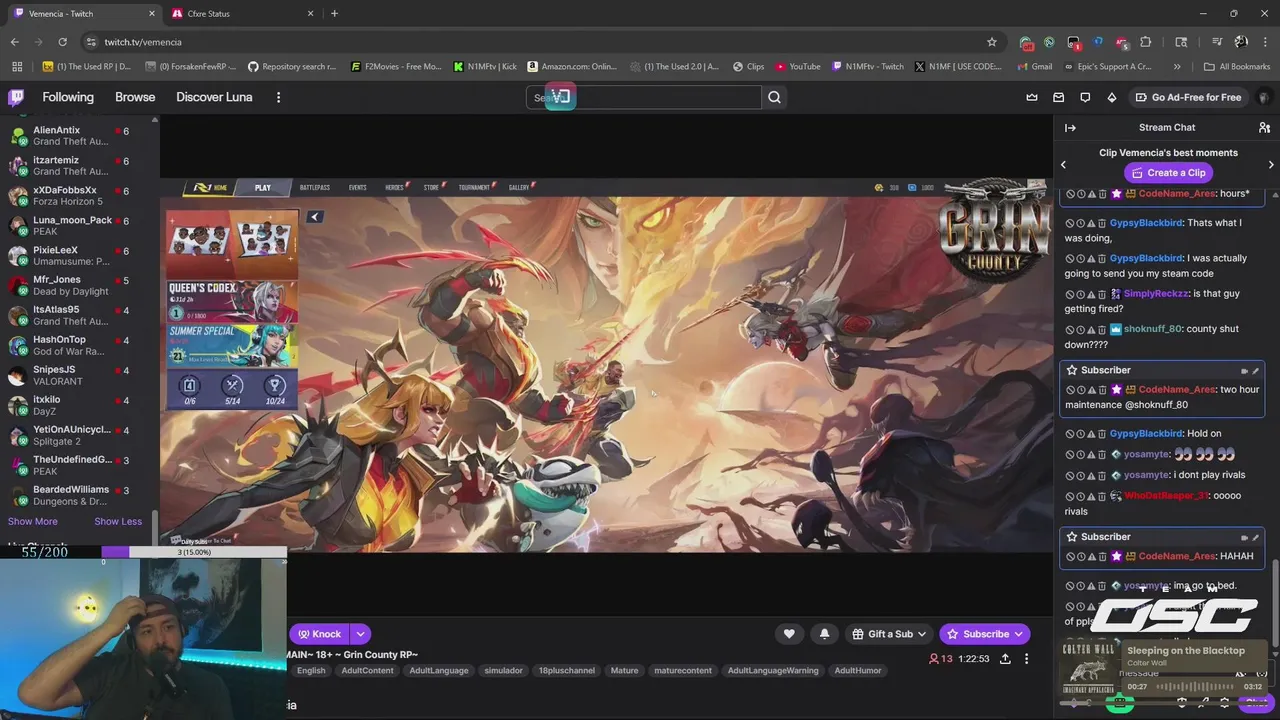Screen dimensions: 1280x720
Task: Click the Create a Clip button
Action: (x=1168, y=173)
